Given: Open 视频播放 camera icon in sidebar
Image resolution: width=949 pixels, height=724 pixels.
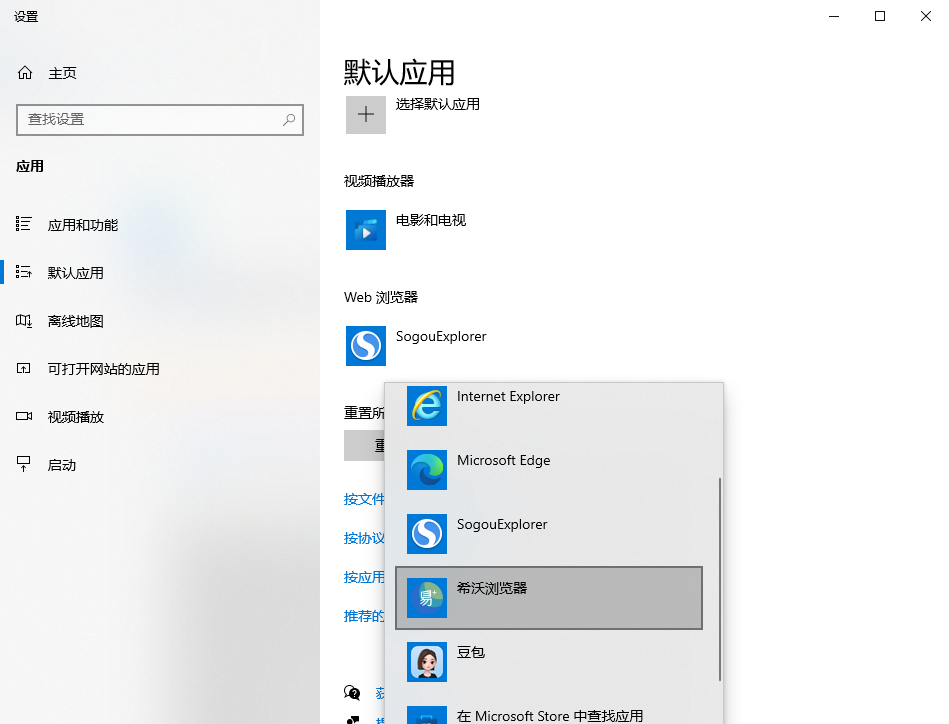Looking at the screenshot, I should coord(24,416).
